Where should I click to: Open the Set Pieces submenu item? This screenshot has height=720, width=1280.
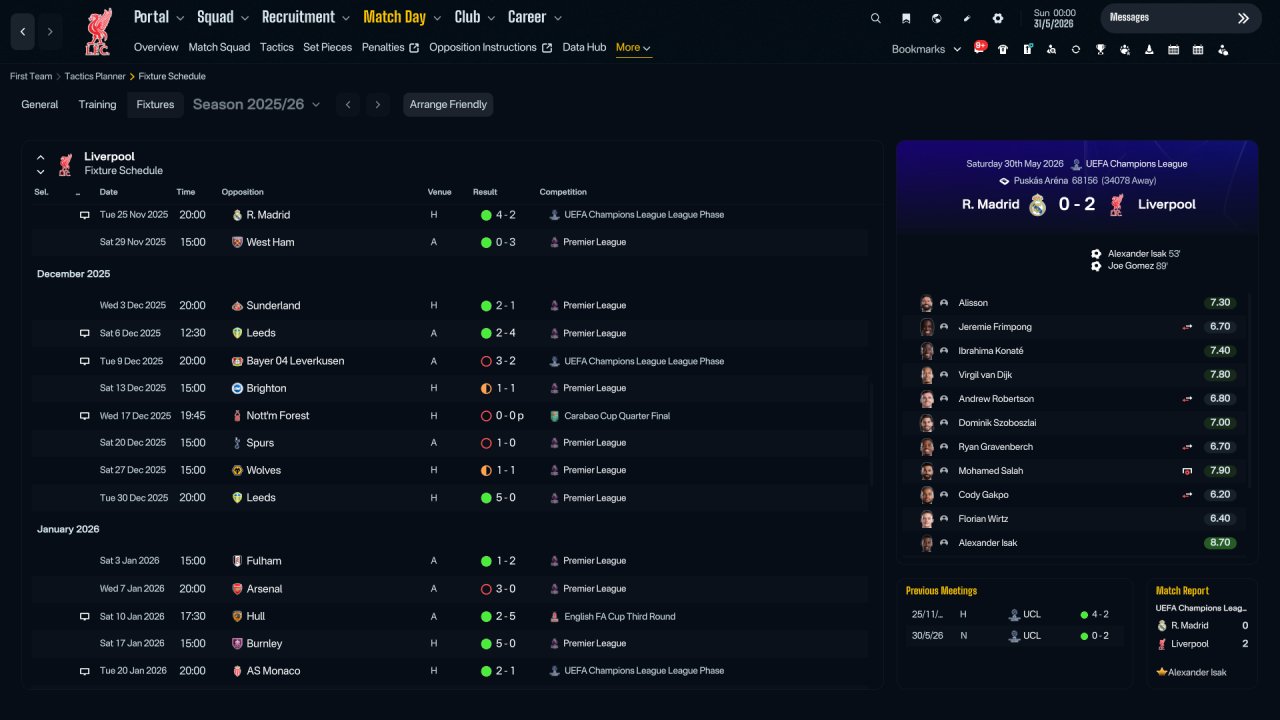(328, 48)
